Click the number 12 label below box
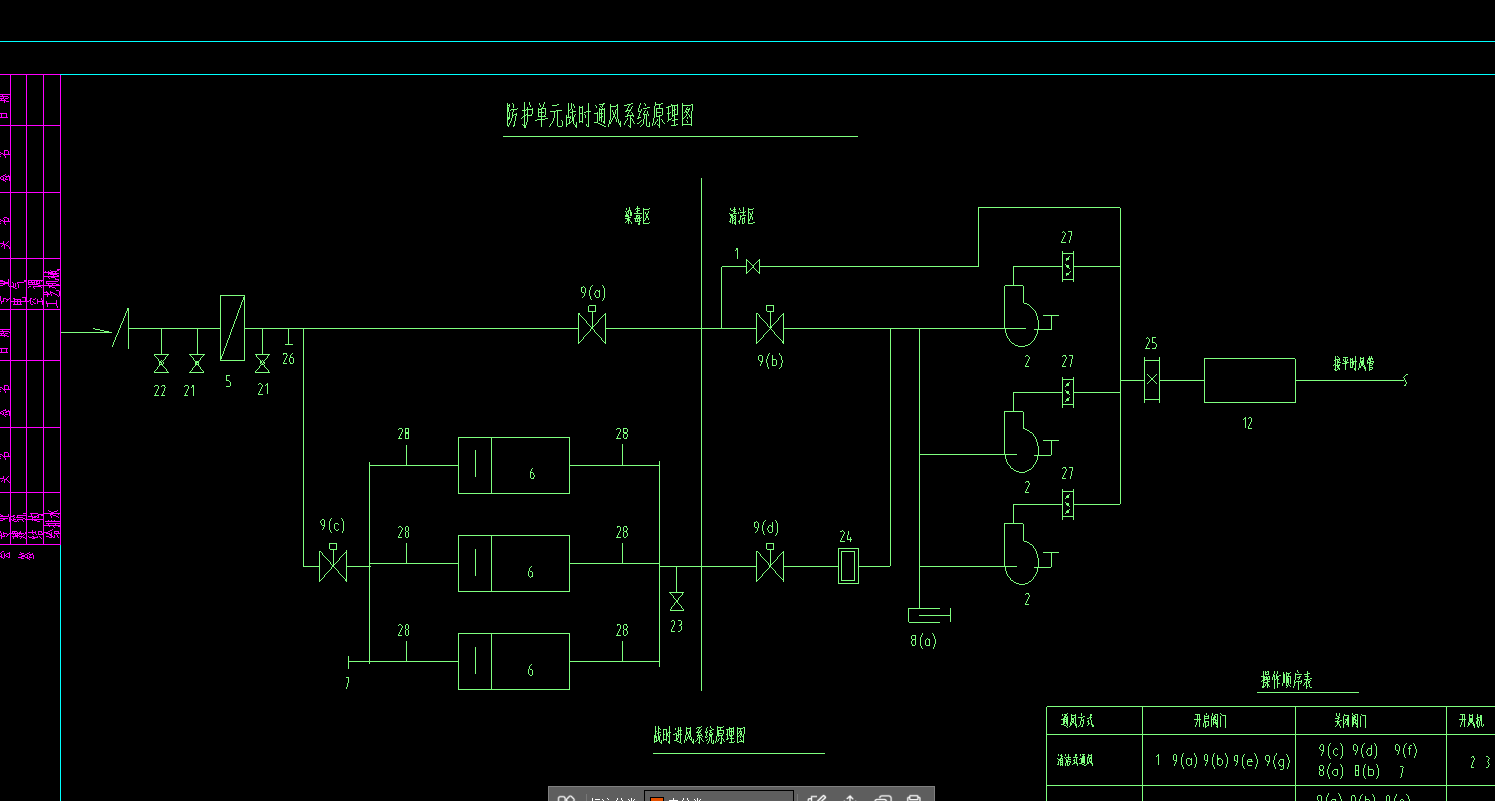The image size is (1495, 801). (x=1247, y=423)
